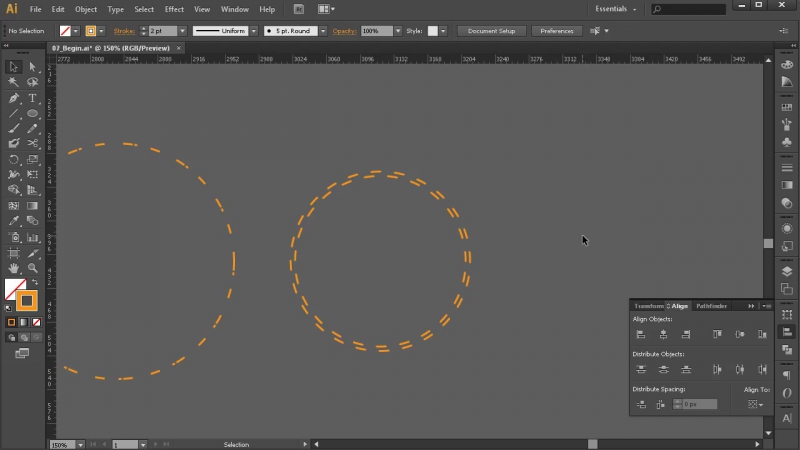Pick the Ellipse tool
The image size is (800, 450).
click(32, 113)
